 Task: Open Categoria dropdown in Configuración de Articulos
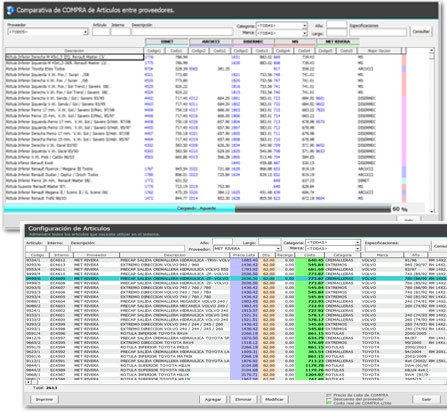point(358,243)
